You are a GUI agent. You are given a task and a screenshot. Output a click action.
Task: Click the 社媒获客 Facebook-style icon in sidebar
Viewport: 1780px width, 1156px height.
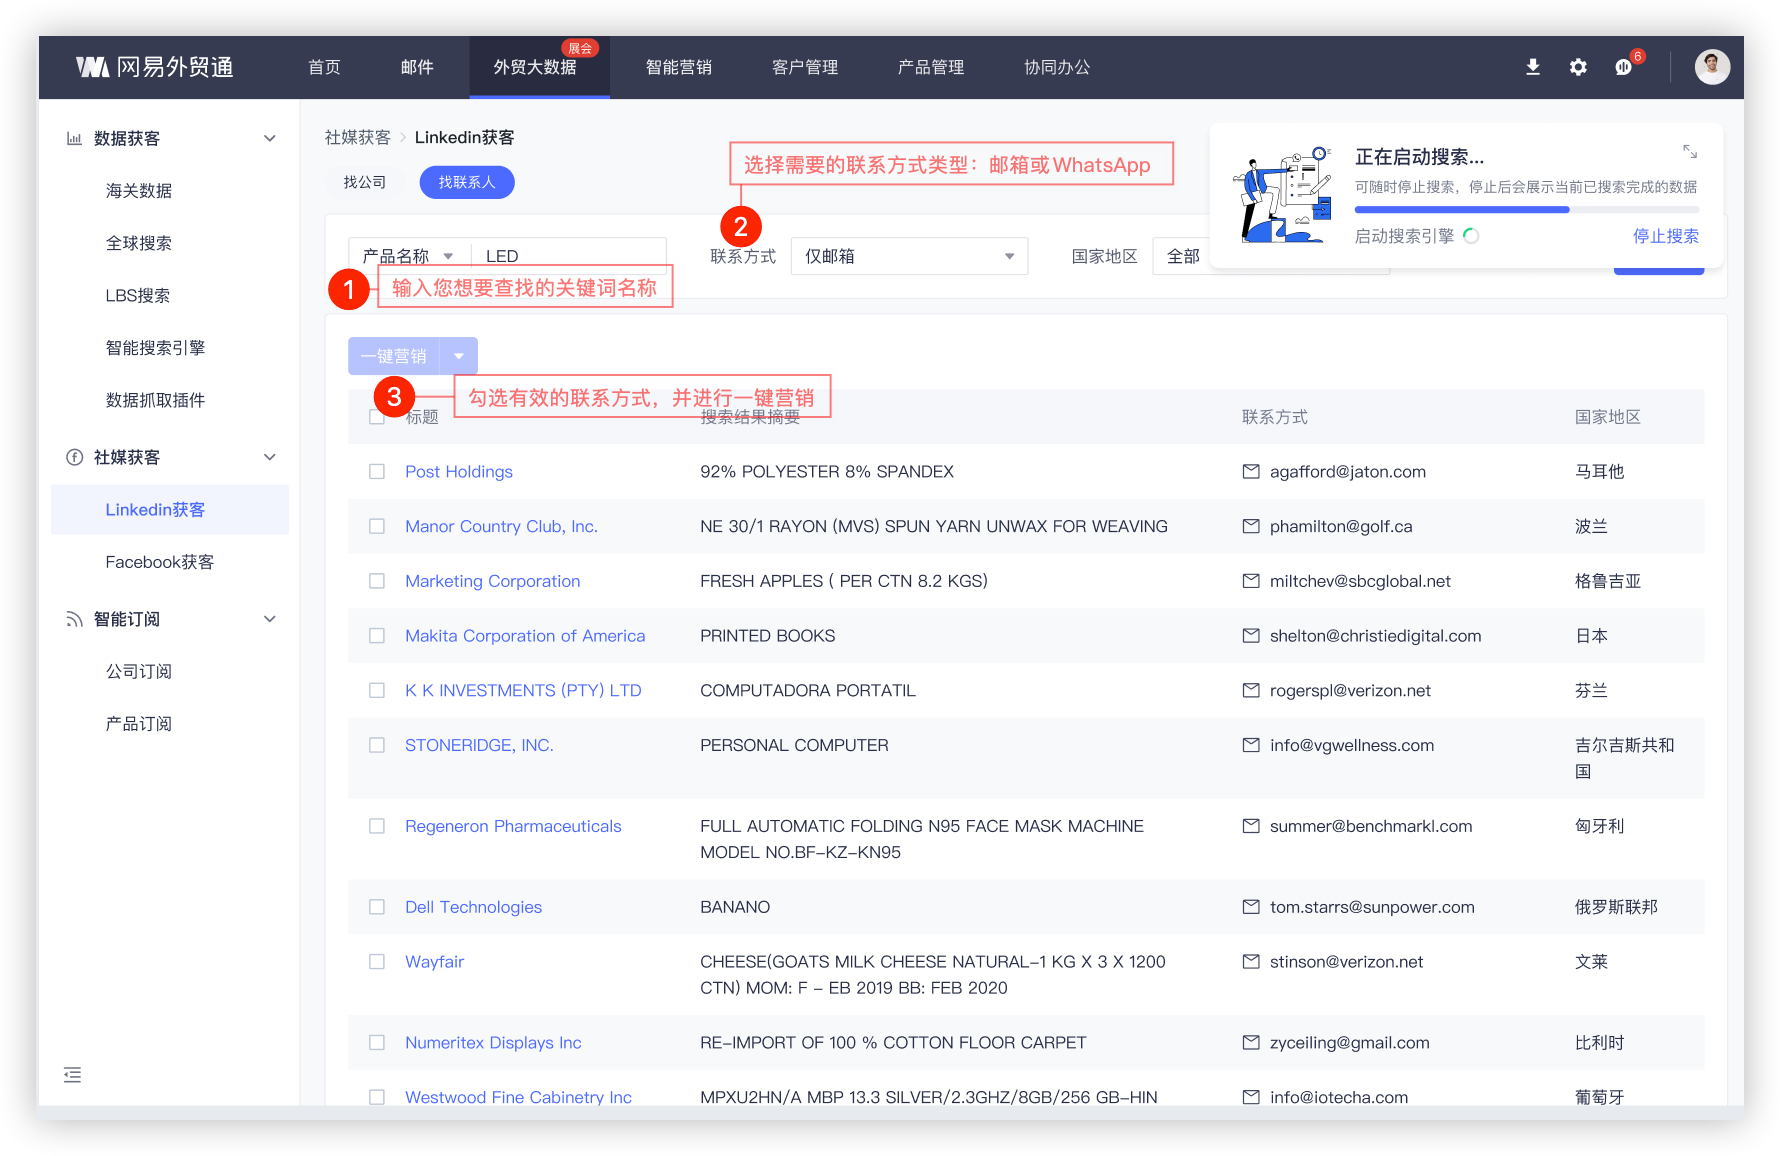[74, 457]
